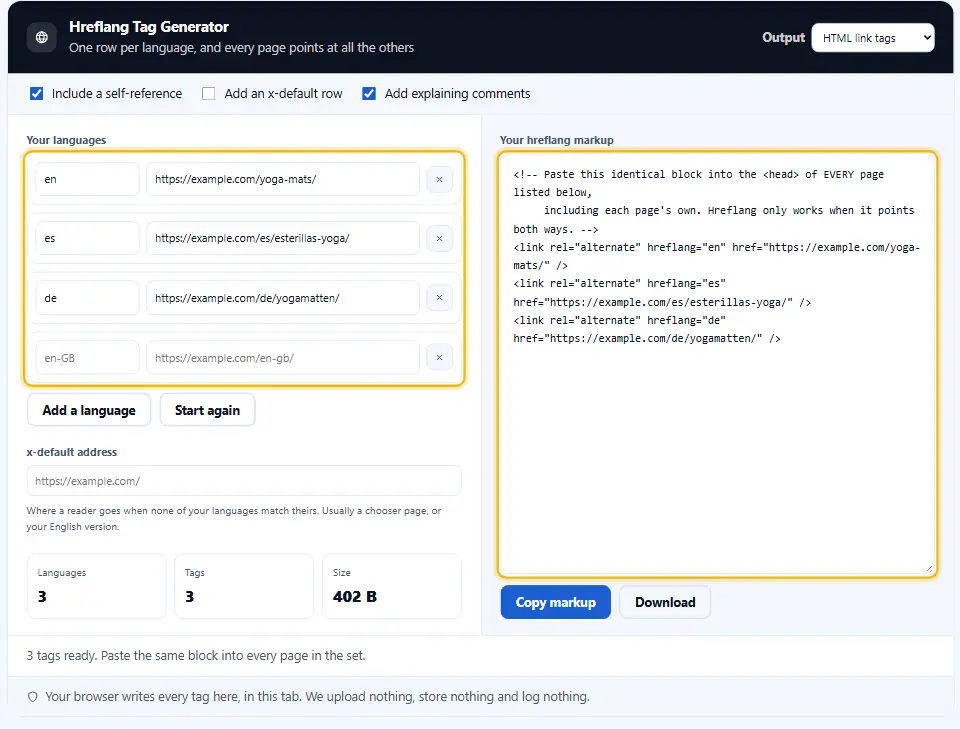Click the Hreflang Tag Generator title
Screen dimensions: 960x729
pos(149,27)
